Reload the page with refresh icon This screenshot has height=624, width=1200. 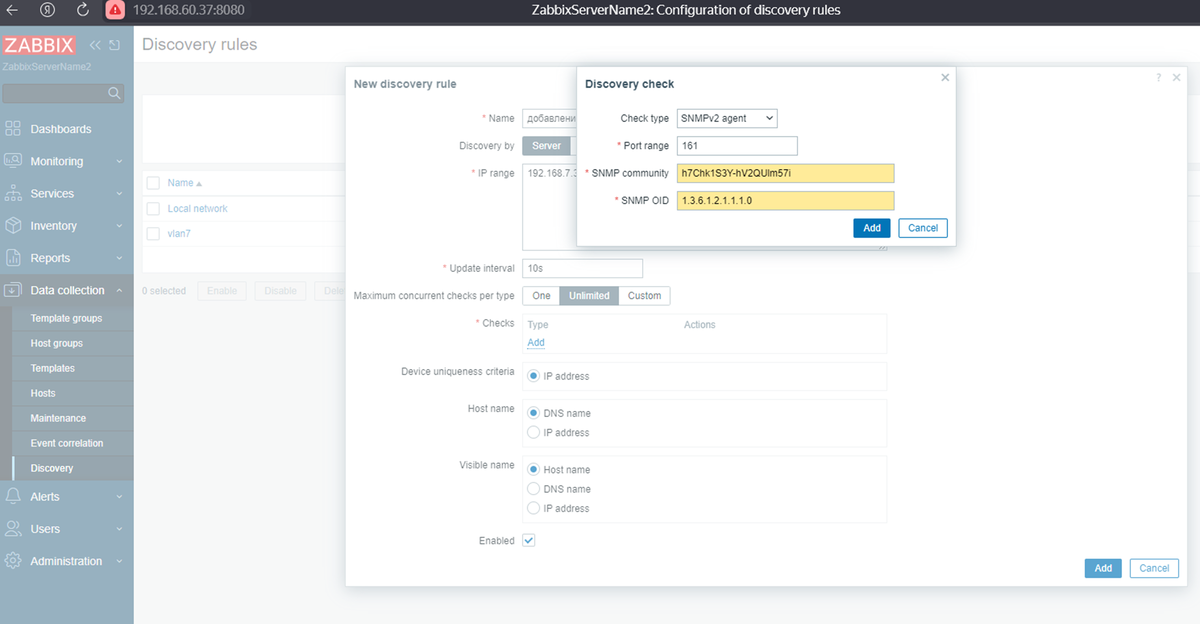tap(82, 10)
